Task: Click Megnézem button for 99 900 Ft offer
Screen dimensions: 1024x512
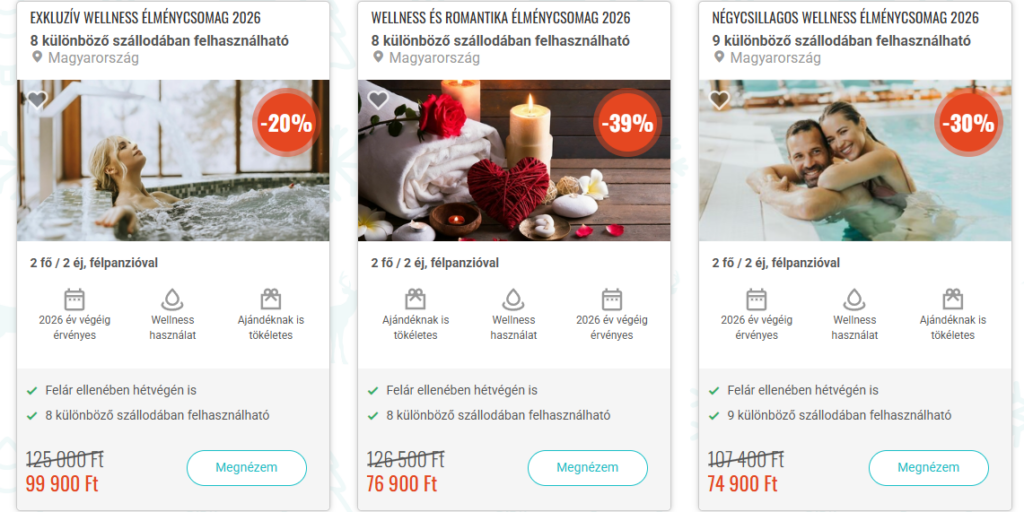Action: [x=247, y=468]
